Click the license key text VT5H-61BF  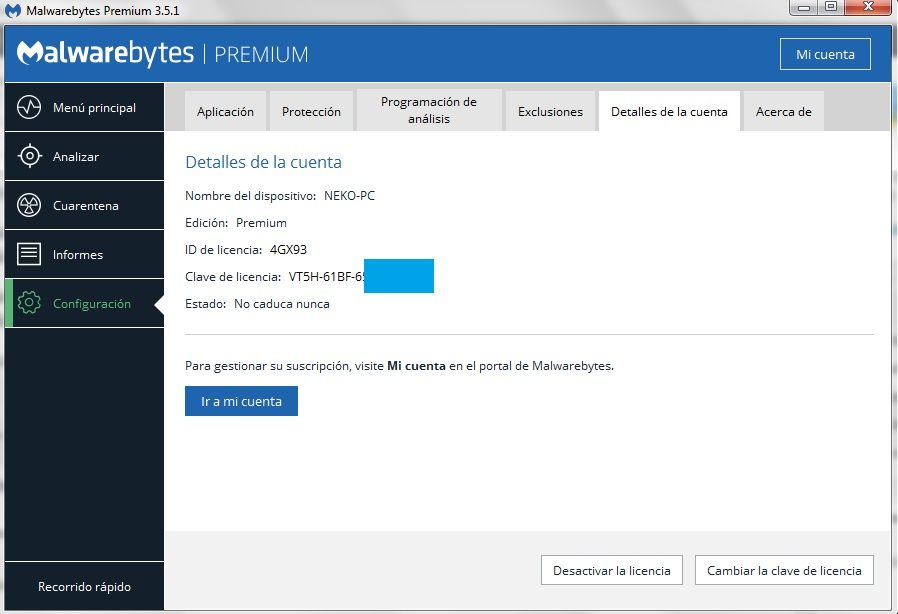[x=325, y=277]
